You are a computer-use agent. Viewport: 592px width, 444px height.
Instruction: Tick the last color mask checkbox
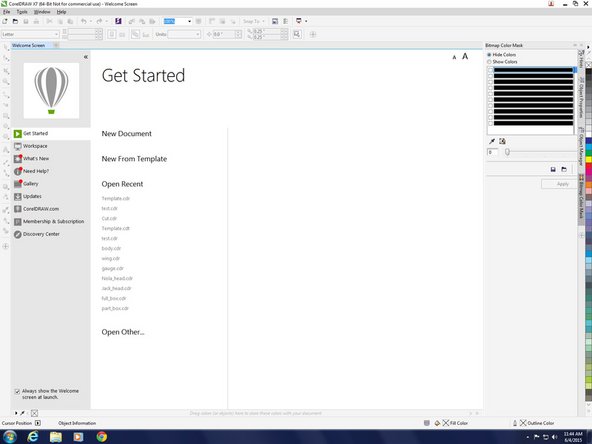tap(490, 123)
